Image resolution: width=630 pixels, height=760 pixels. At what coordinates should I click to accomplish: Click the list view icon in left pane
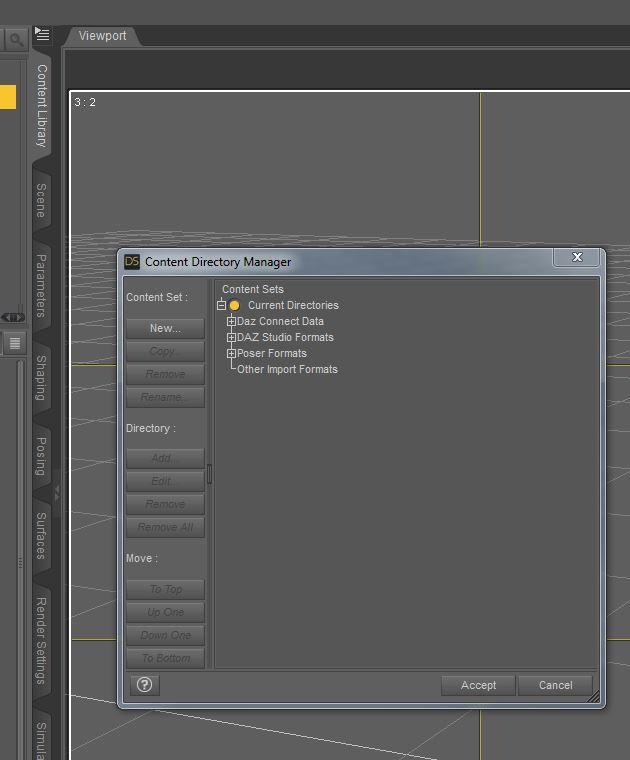pyautogui.click(x=15, y=343)
